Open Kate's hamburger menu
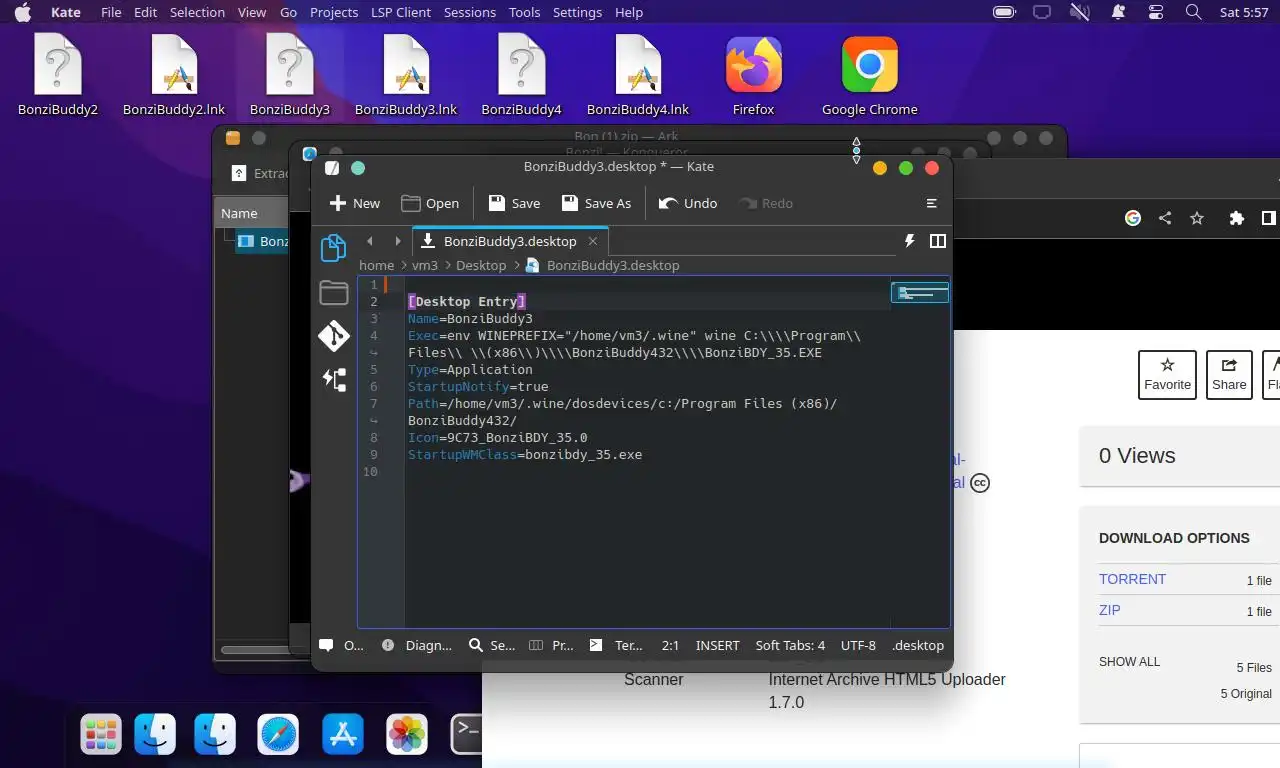The width and height of the screenshot is (1280, 768). click(932, 203)
